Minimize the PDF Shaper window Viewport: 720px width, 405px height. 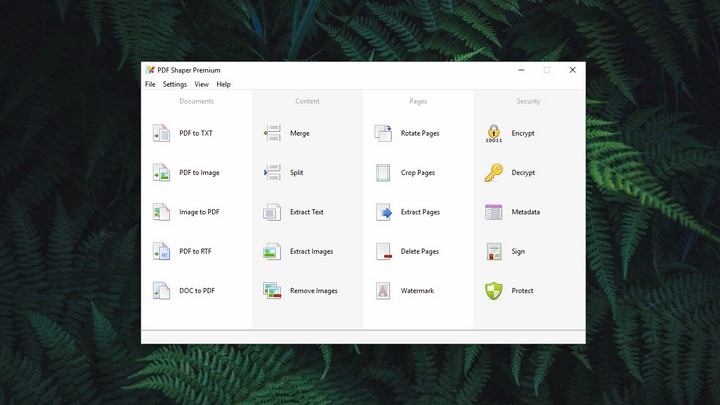click(x=521, y=70)
